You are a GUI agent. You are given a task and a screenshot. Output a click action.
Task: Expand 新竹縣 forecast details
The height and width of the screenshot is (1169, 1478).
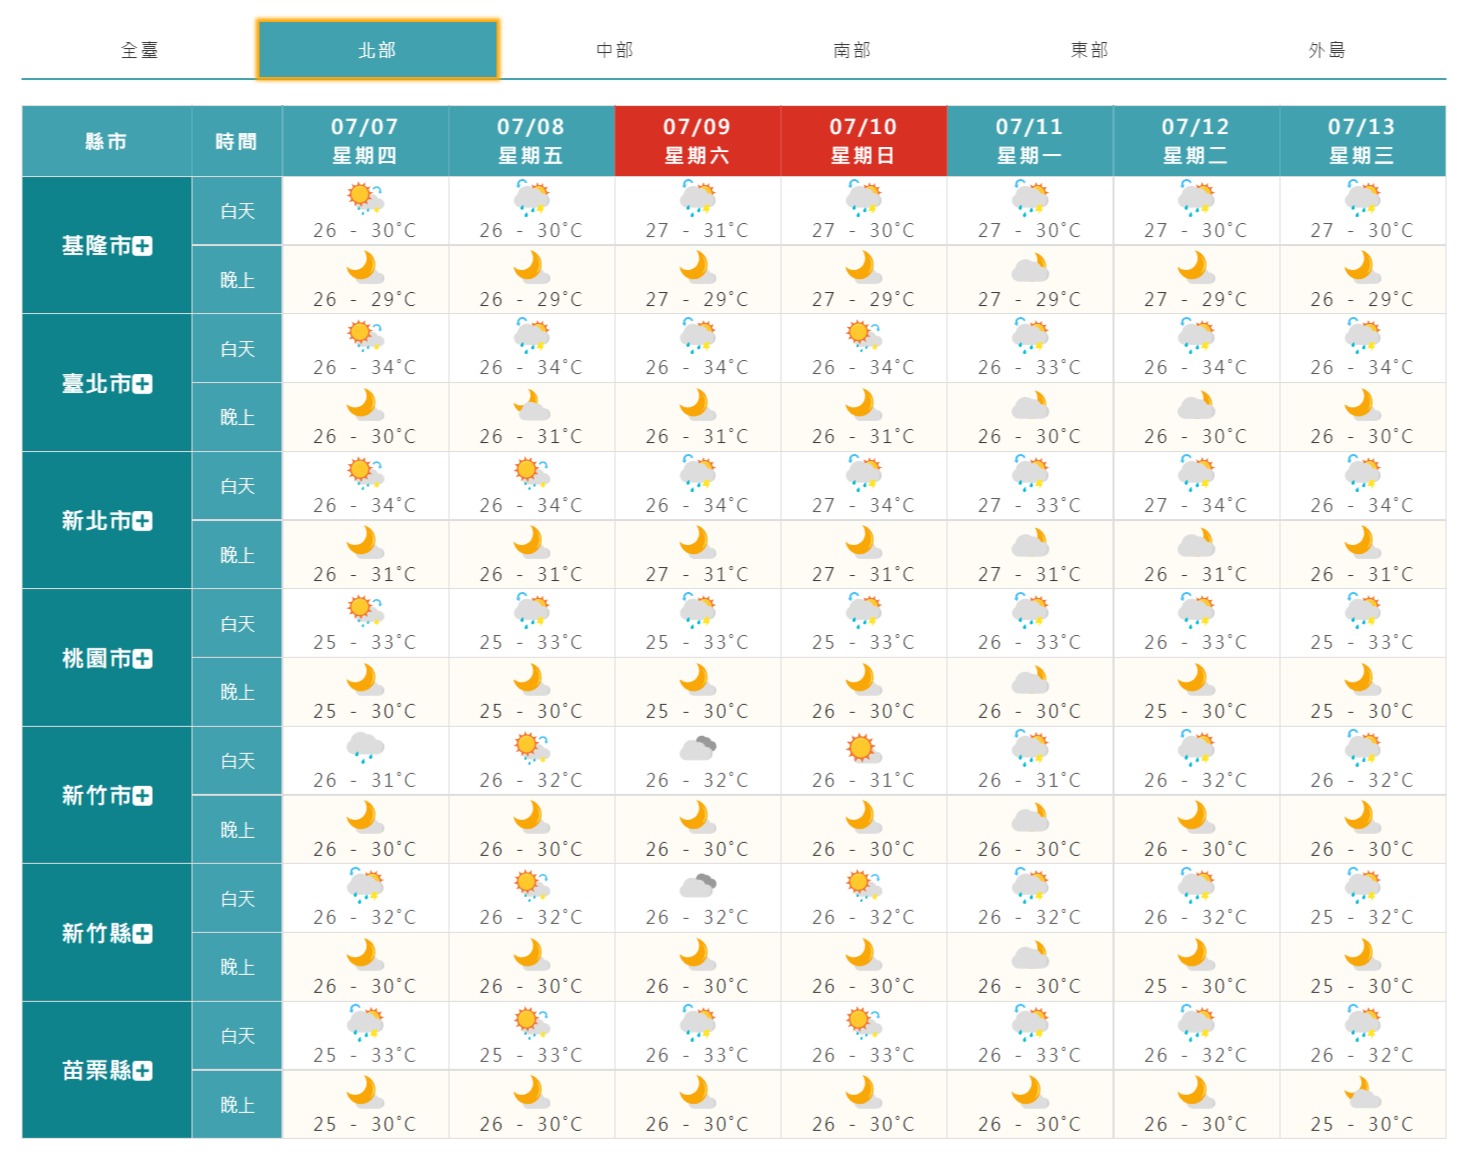(x=142, y=934)
